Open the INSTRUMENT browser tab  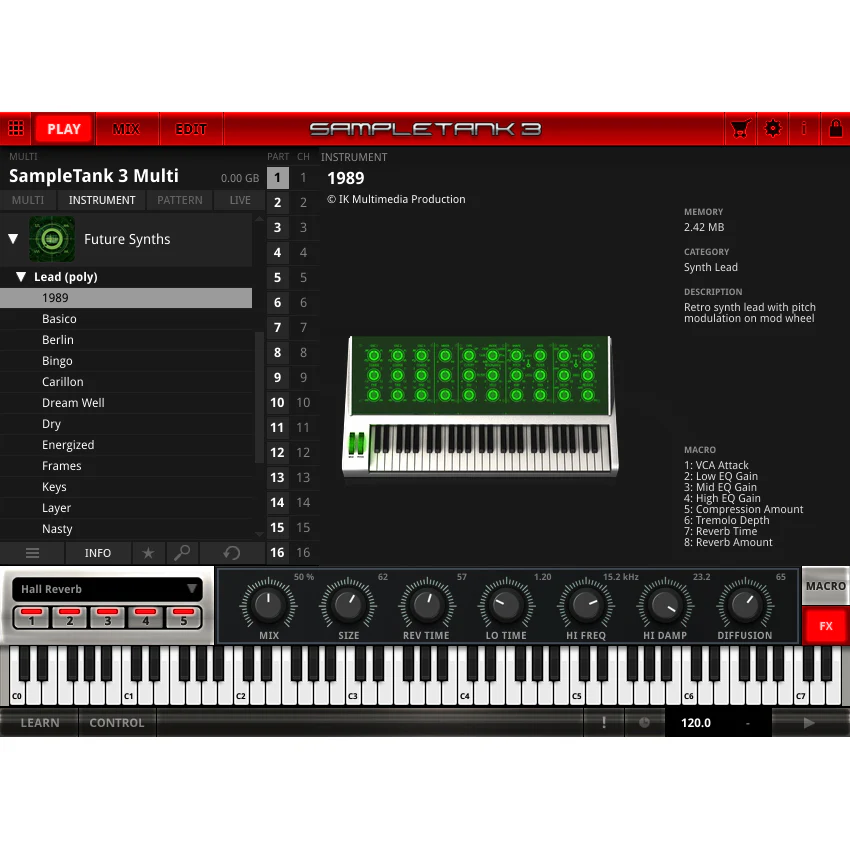pyautogui.click(x=102, y=200)
